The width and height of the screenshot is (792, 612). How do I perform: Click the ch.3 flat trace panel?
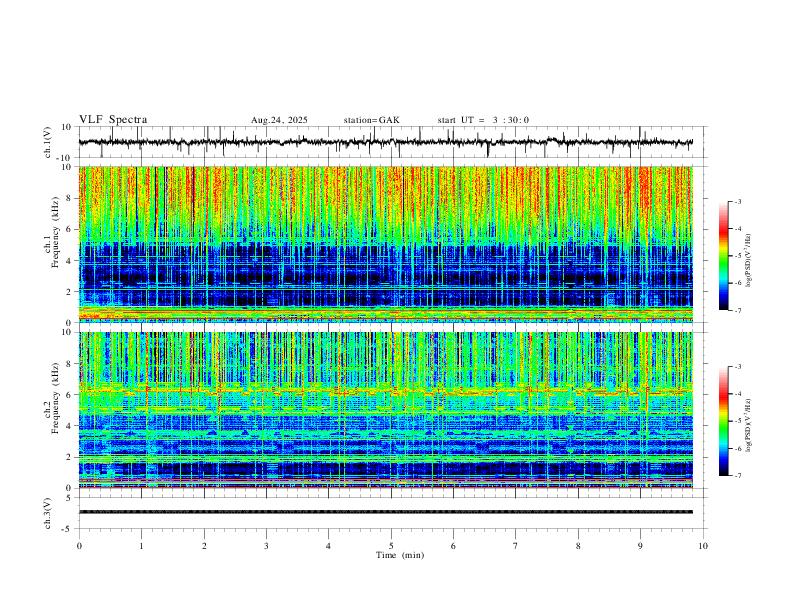click(391, 513)
